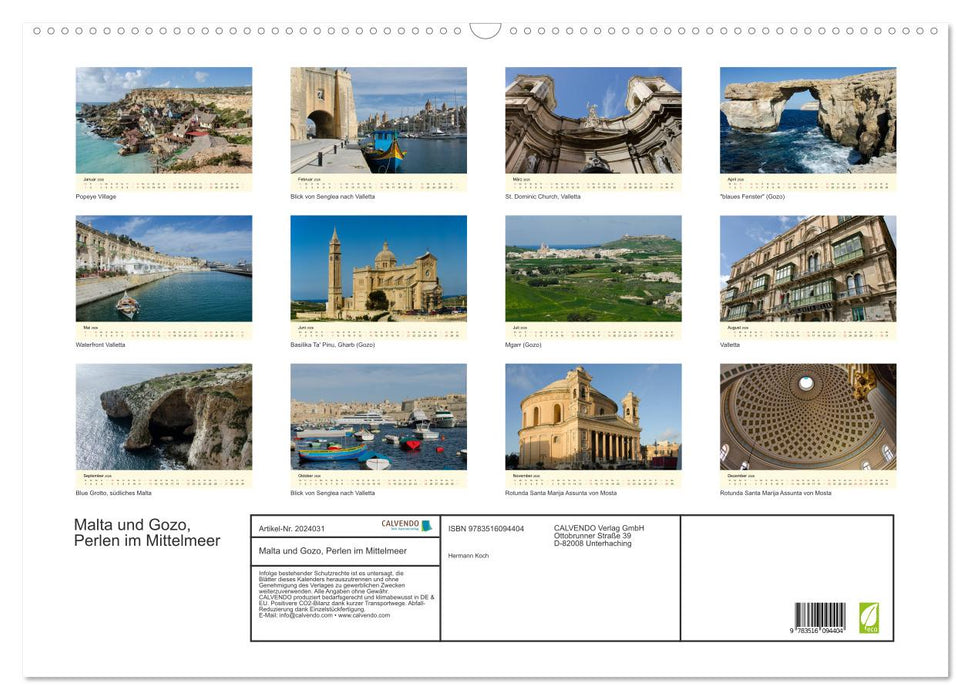971x700 pixels.
Task: Select the February Blick von Senglea nach Valletta image
Action: coord(378,120)
